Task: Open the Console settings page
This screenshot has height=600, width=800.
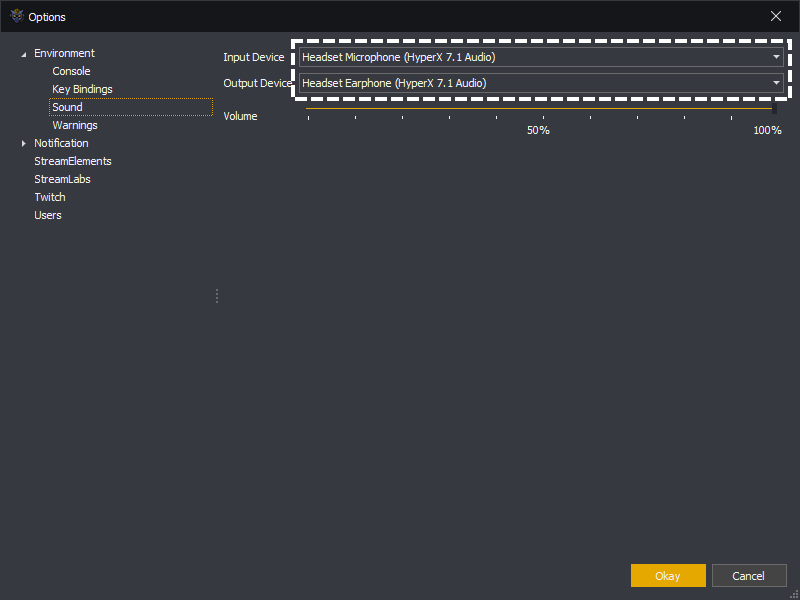Action: pyautogui.click(x=71, y=71)
